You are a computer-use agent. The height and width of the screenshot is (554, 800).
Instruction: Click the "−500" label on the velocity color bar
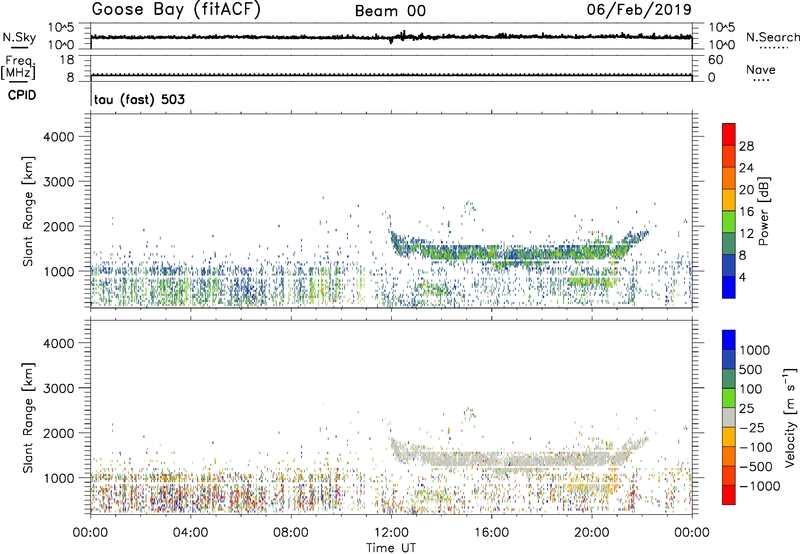point(755,467)
